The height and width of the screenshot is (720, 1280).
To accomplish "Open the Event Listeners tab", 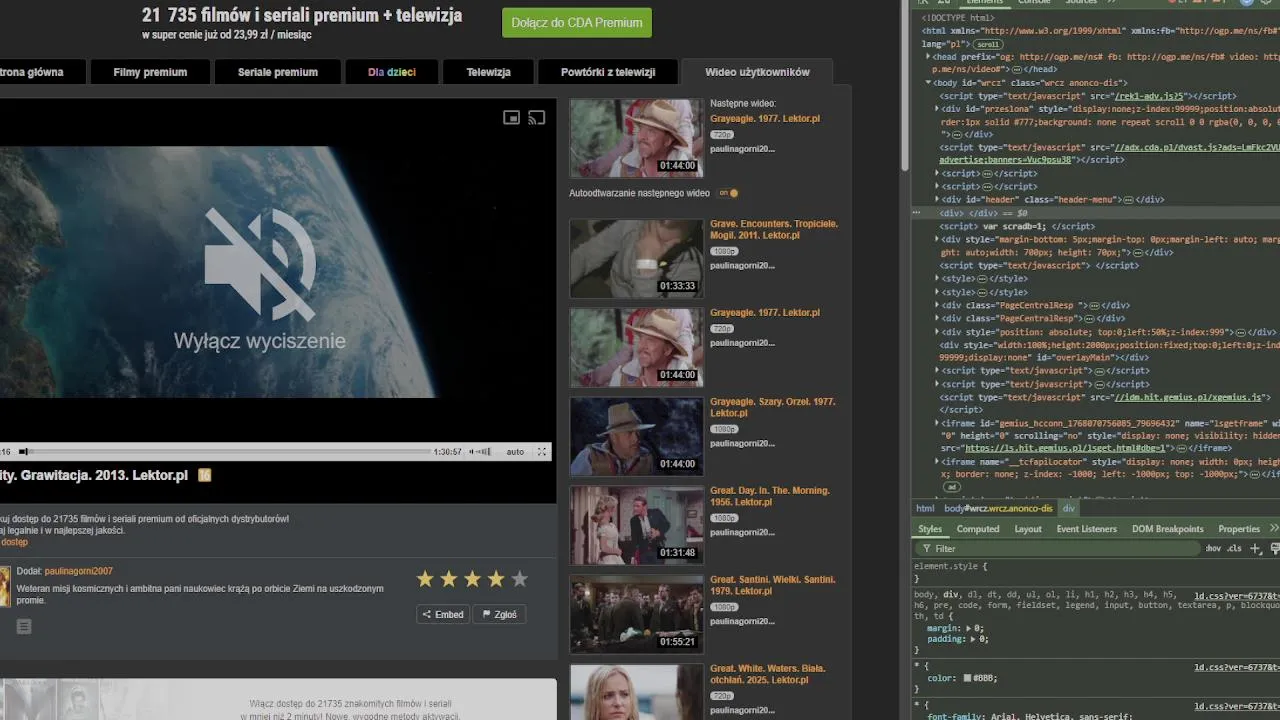I will point(1087,529).
